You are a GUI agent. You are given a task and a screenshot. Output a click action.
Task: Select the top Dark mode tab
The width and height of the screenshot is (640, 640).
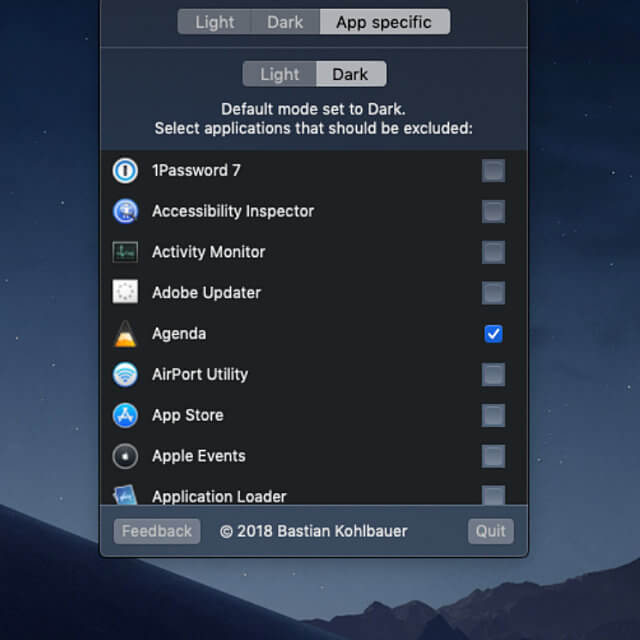click(285, 22)
